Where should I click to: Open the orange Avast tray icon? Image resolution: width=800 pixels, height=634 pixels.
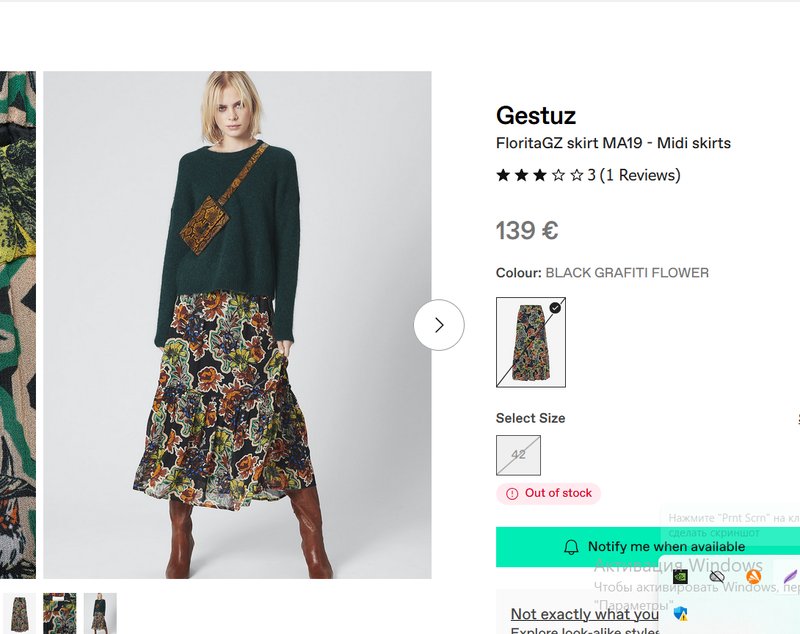click(x=753, y=576)
